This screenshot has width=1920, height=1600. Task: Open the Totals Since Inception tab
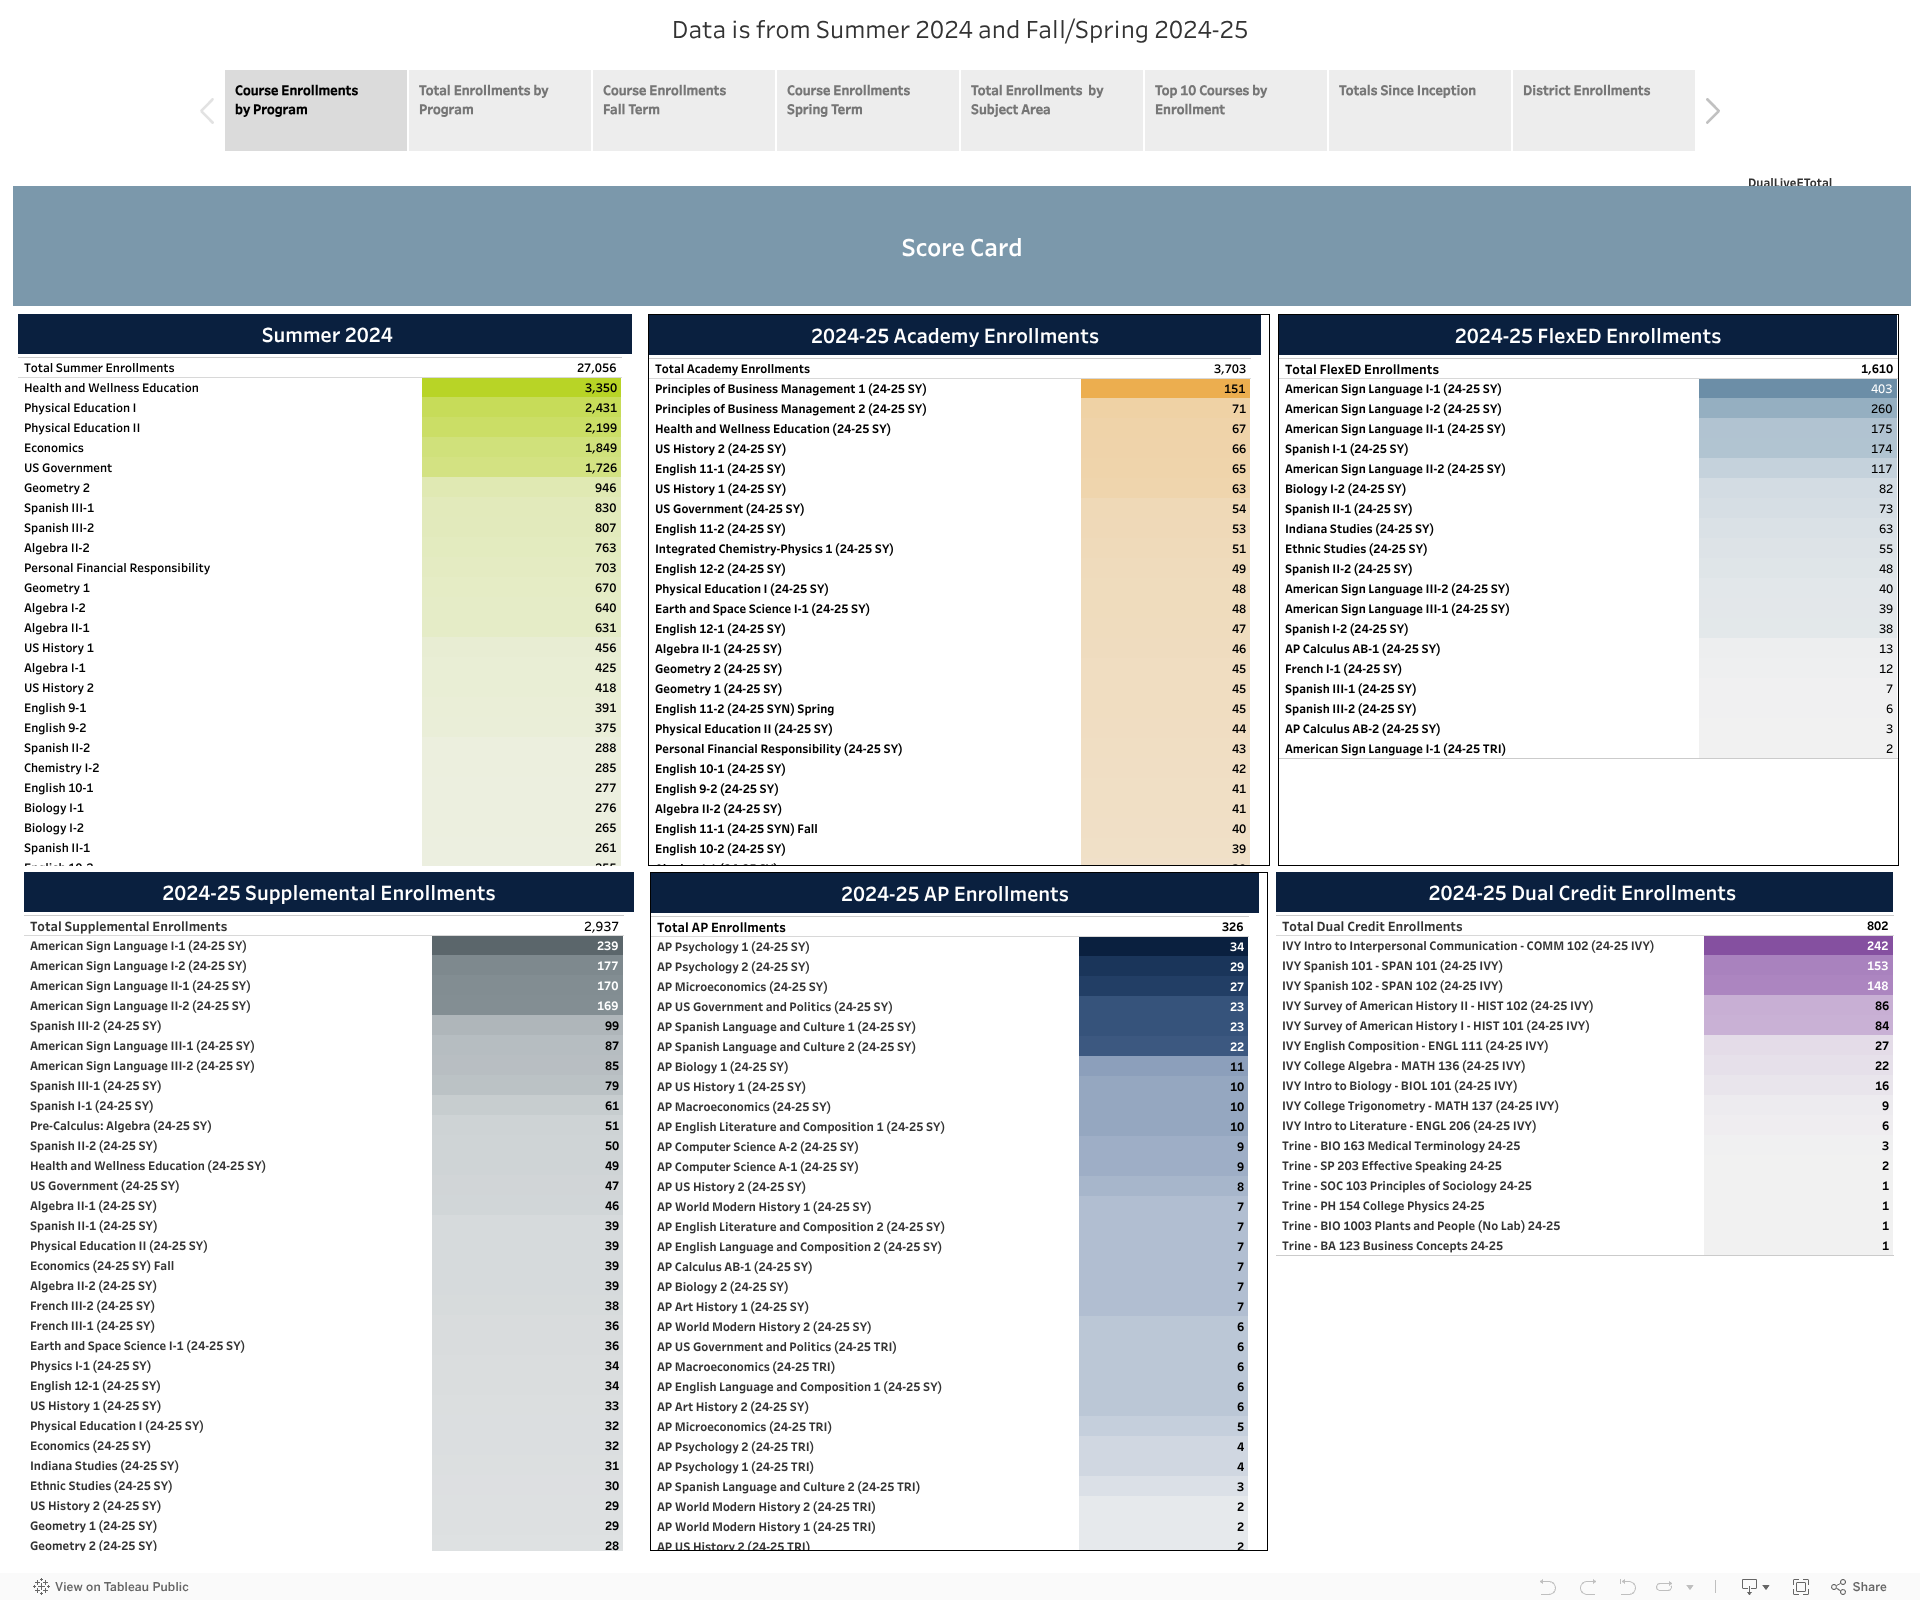click(1419, 110)
